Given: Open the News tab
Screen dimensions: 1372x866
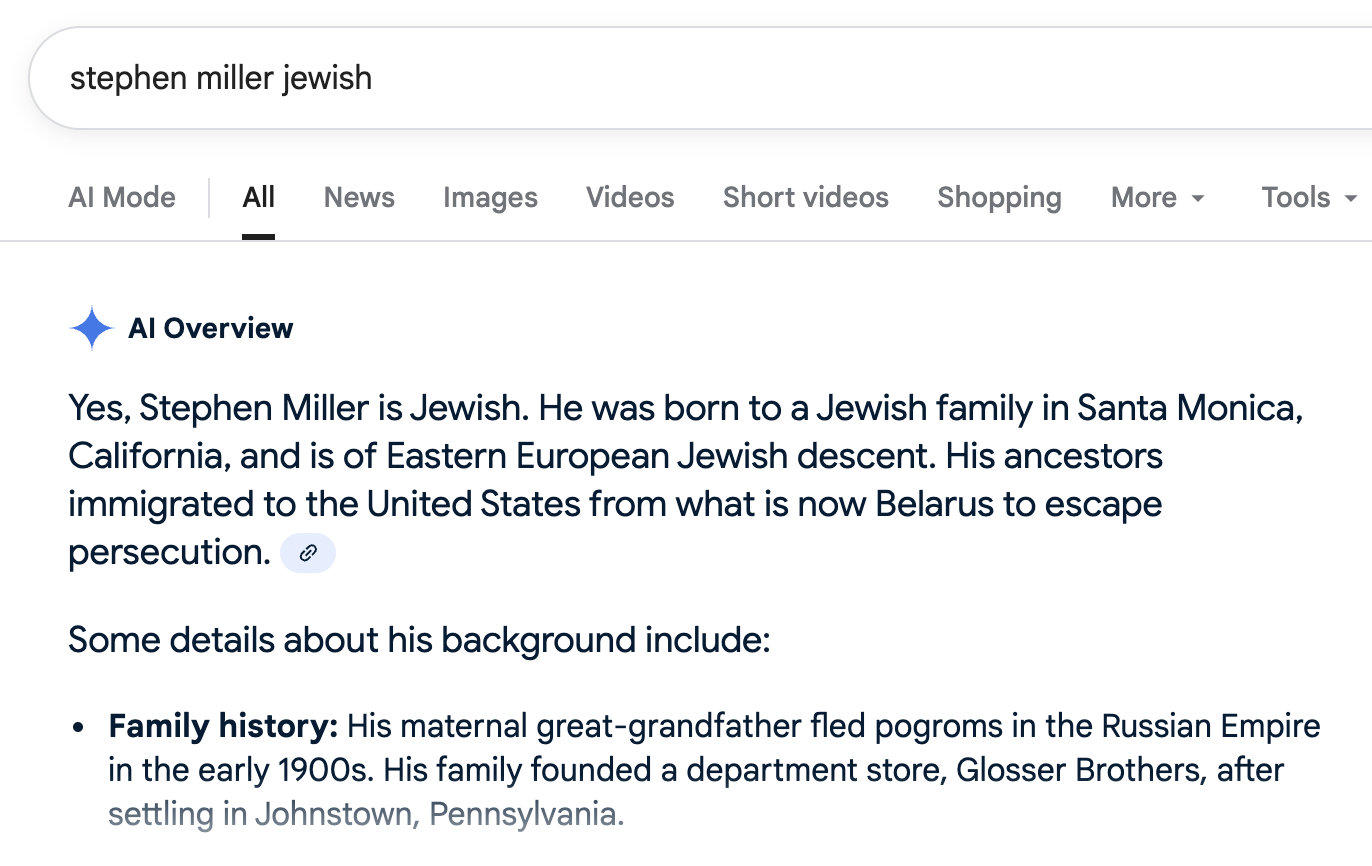Looking at the screenshot, I should tap(359, 198).
